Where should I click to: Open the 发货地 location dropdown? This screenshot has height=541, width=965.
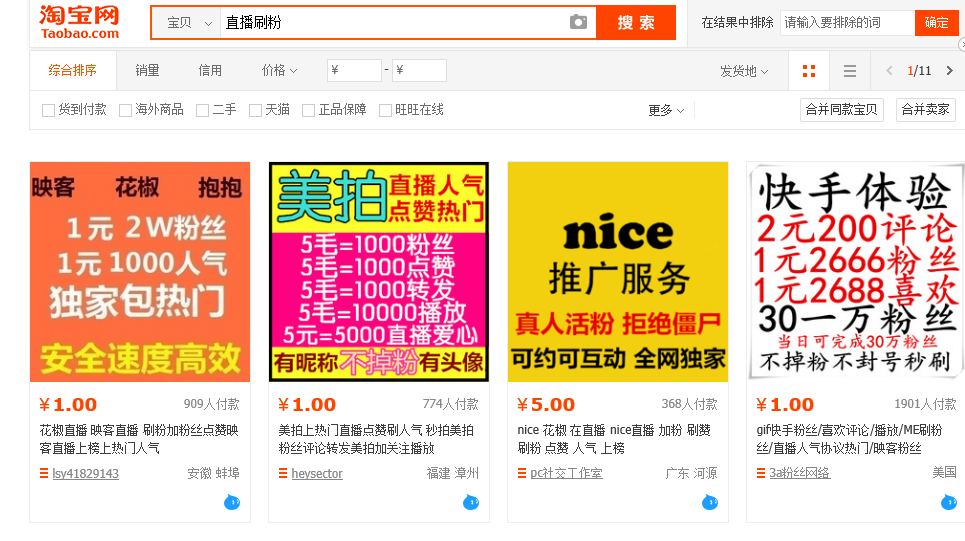(743, 71)
